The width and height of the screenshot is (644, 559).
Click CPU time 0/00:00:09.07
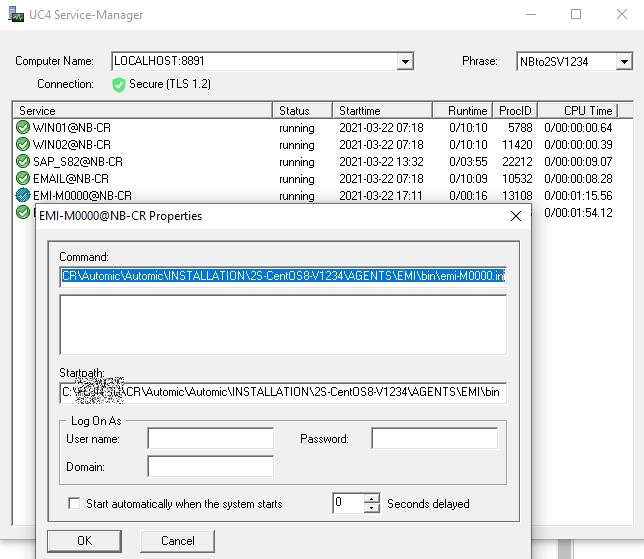tap(578, 161)
